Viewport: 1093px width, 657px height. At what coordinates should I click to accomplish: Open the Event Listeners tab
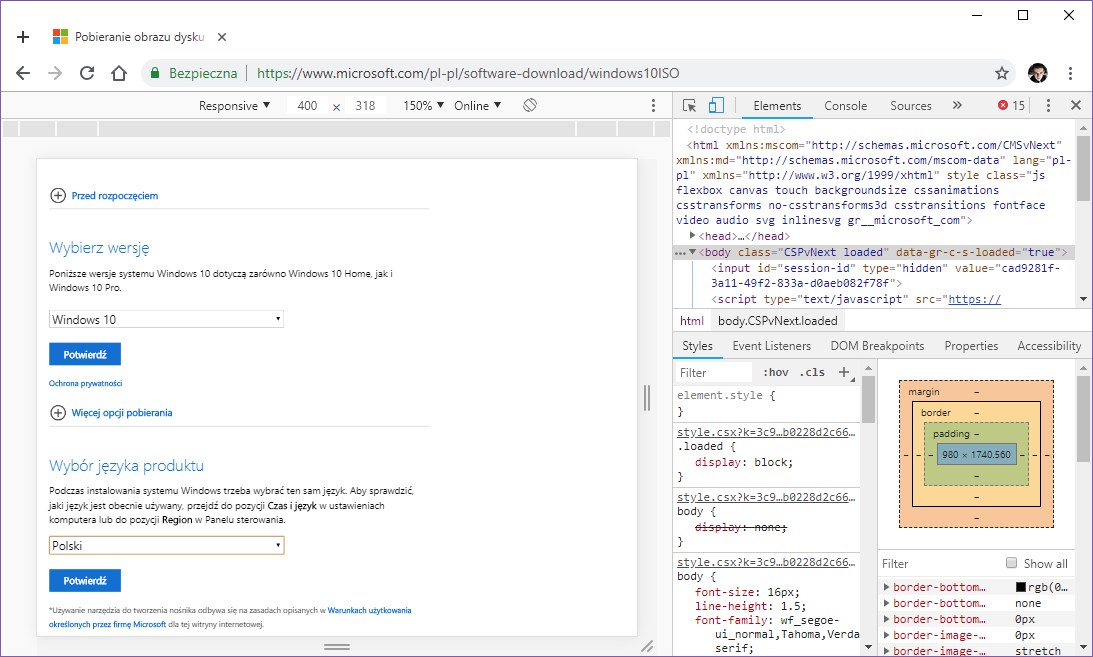(x=772, y=346)
